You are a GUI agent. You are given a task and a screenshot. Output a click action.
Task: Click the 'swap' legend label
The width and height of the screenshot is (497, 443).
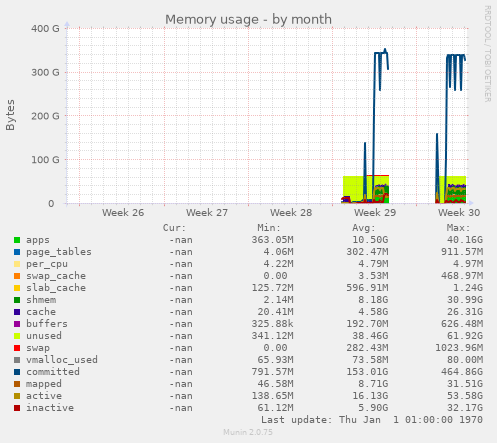click(x=38, y=348)
